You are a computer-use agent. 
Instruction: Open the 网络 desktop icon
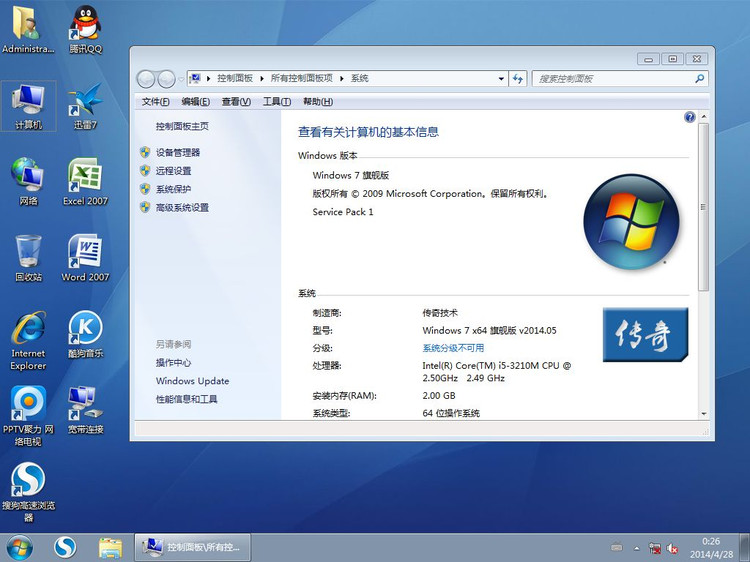tap(28, 182)
